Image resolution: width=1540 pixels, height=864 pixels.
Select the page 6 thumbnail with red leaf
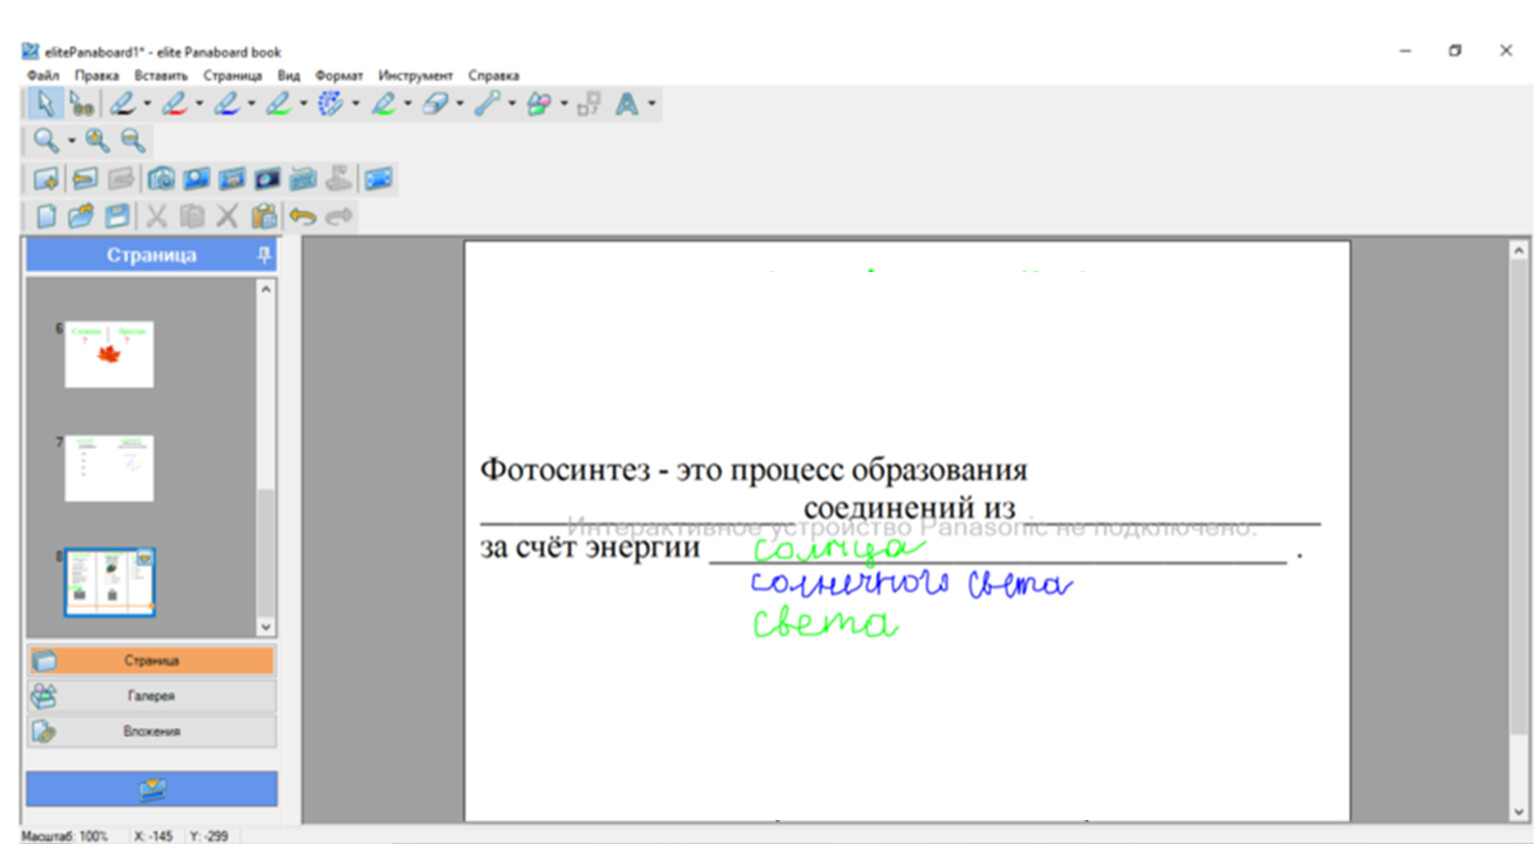coord(109,354)
